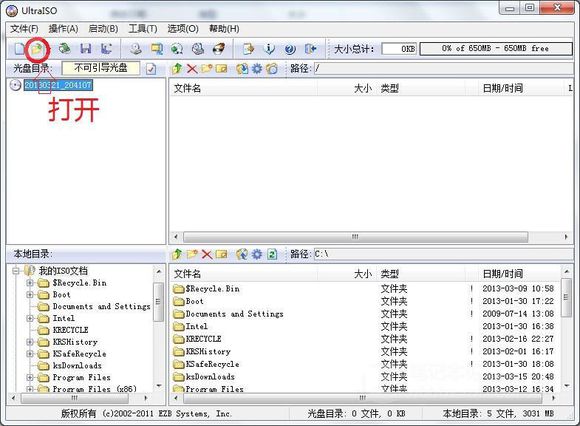580x426 pixels.
Task: Expand the Boot folder in the tree
Action: [30, 295]
